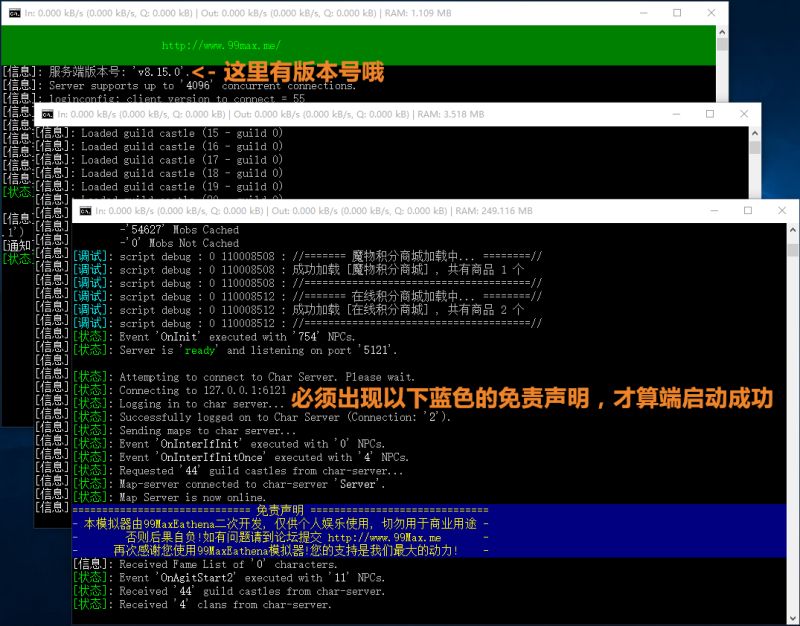Open the system menu from map server window icon
The width and height of the screenshot is (800, 626).
coord(85,211)
